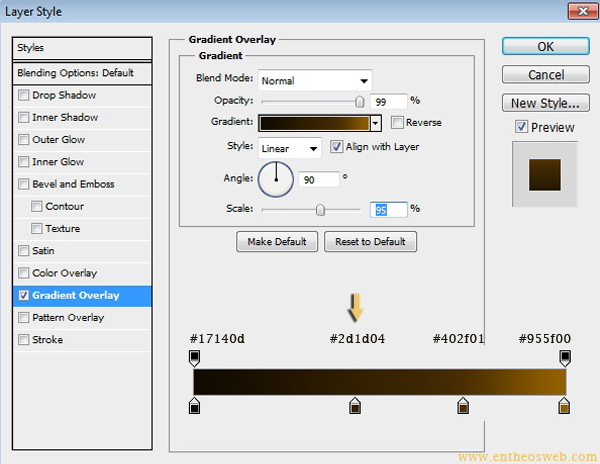Select the #402f01 color stop below gradient
Screen dimensions: 600x464
click(463, 405)
